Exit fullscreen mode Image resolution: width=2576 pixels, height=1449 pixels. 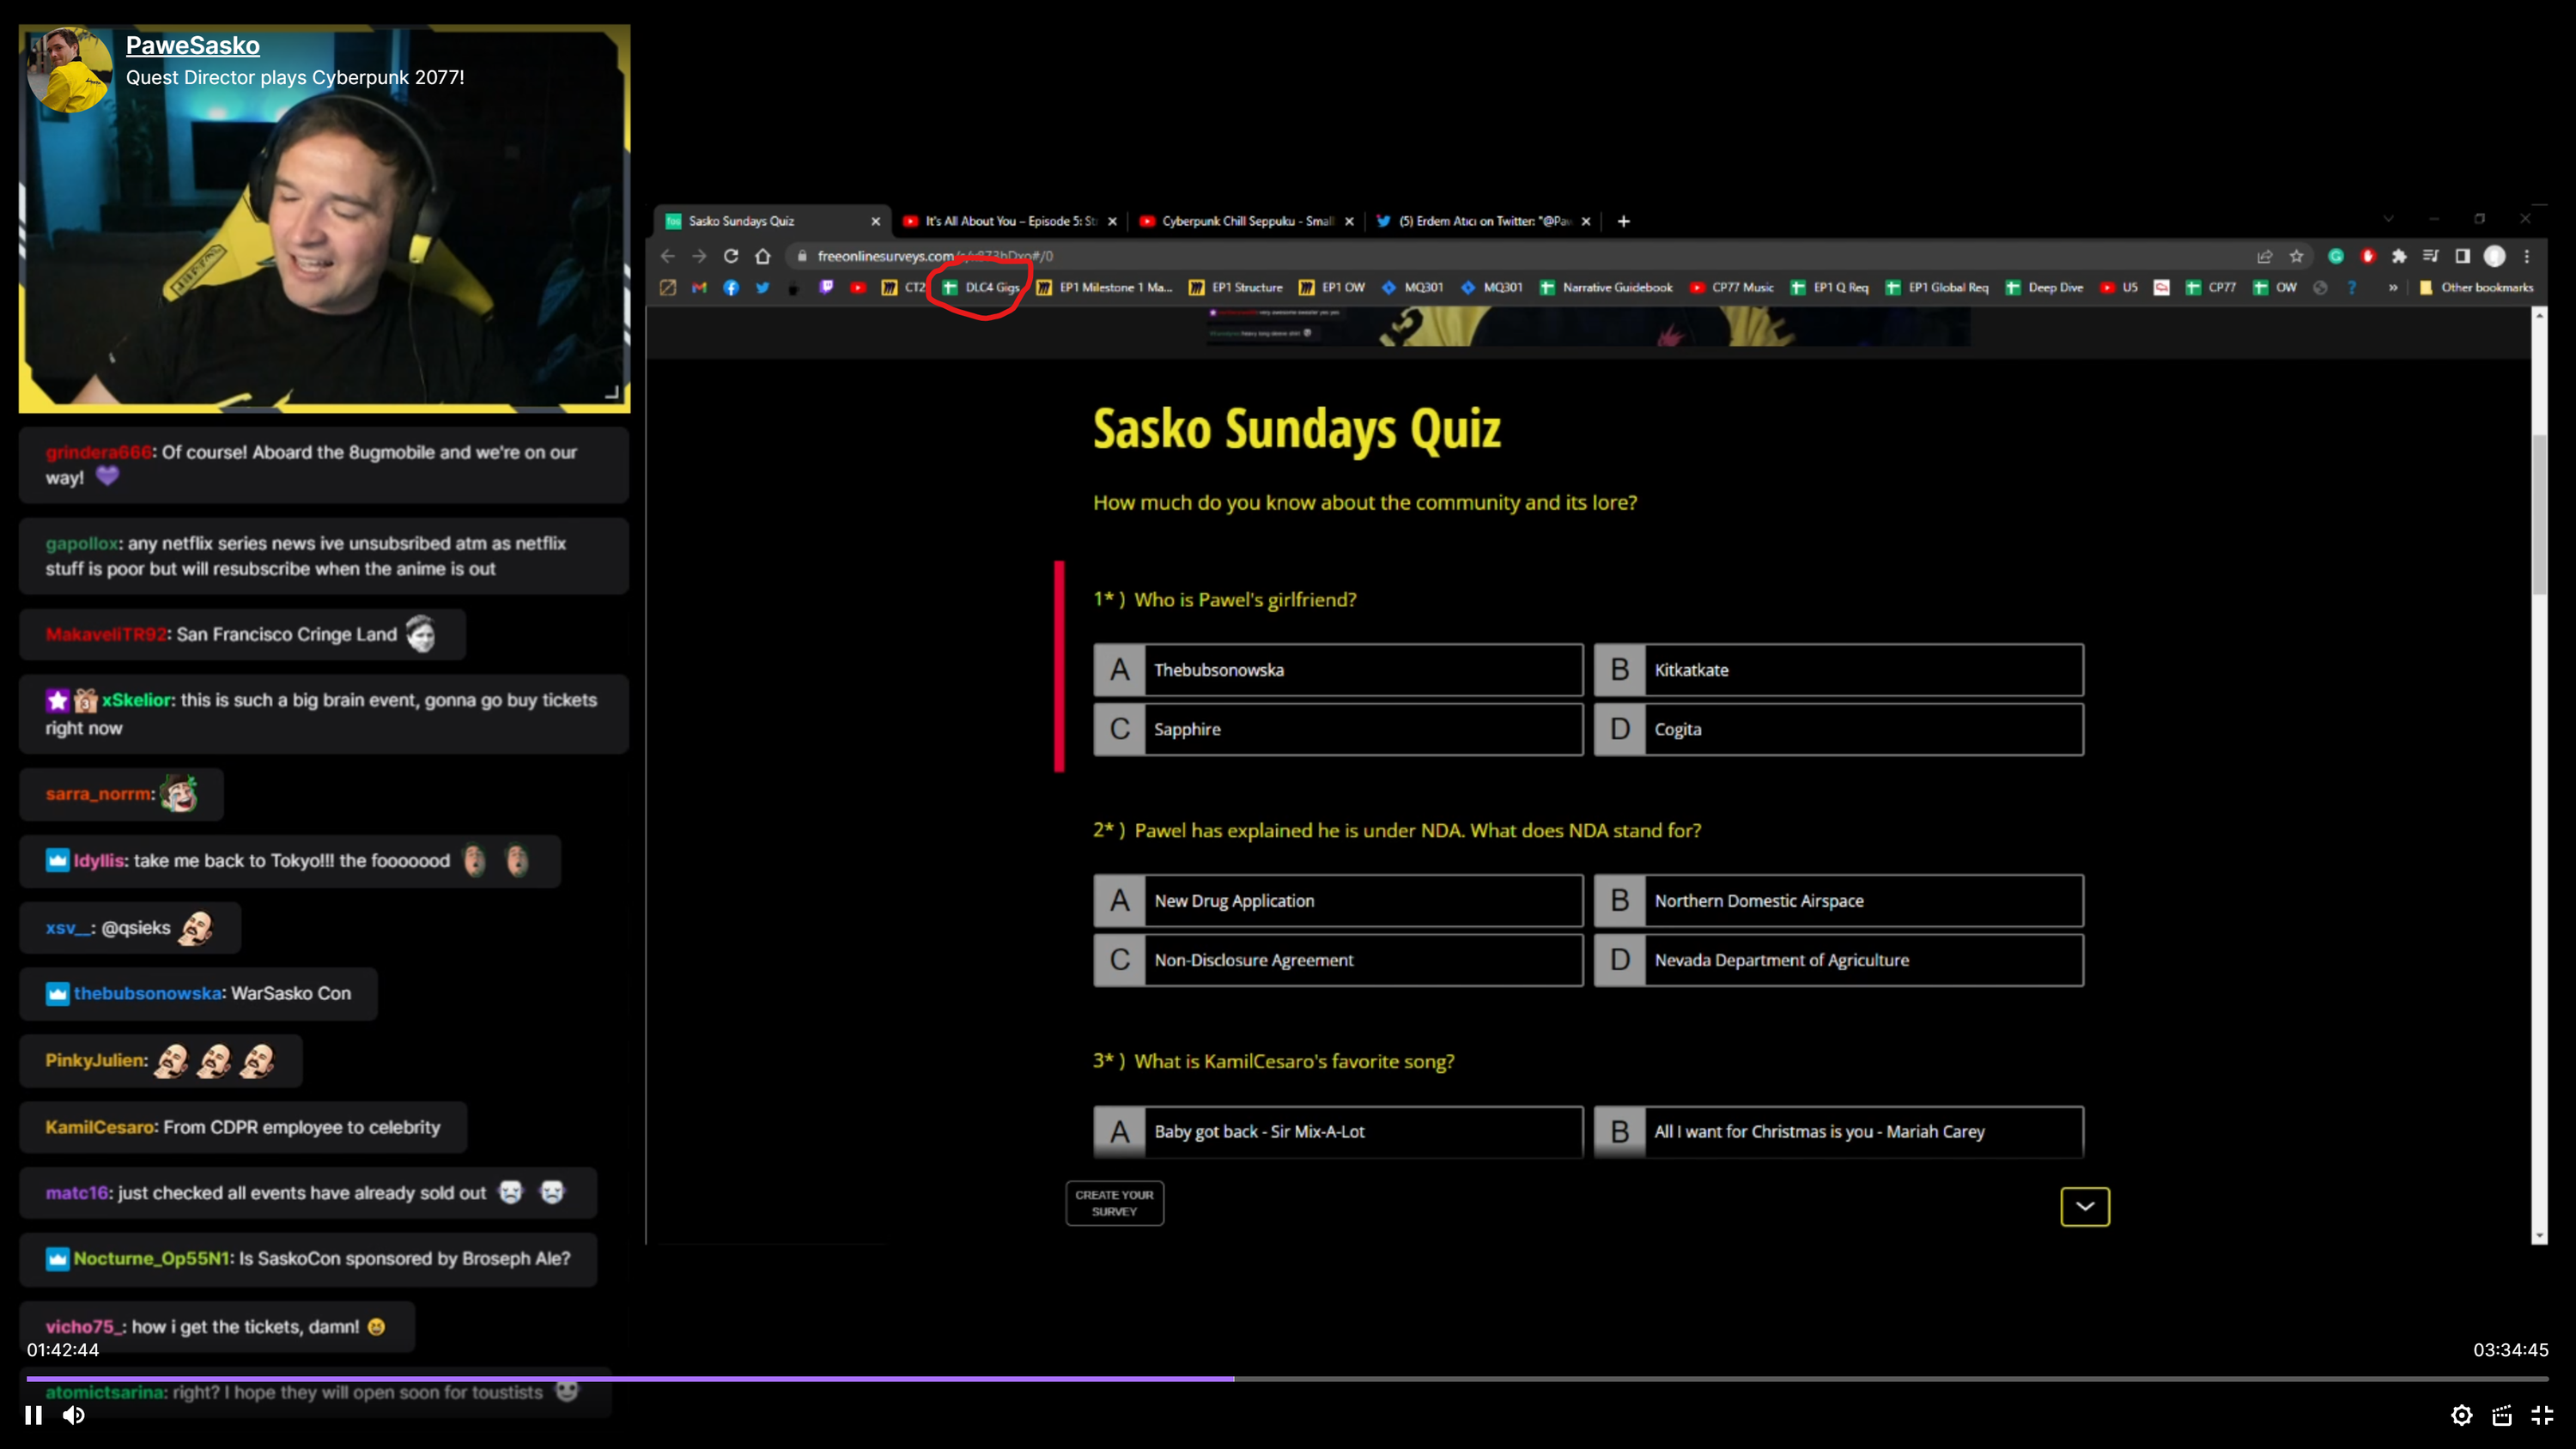[2542, 1415]
